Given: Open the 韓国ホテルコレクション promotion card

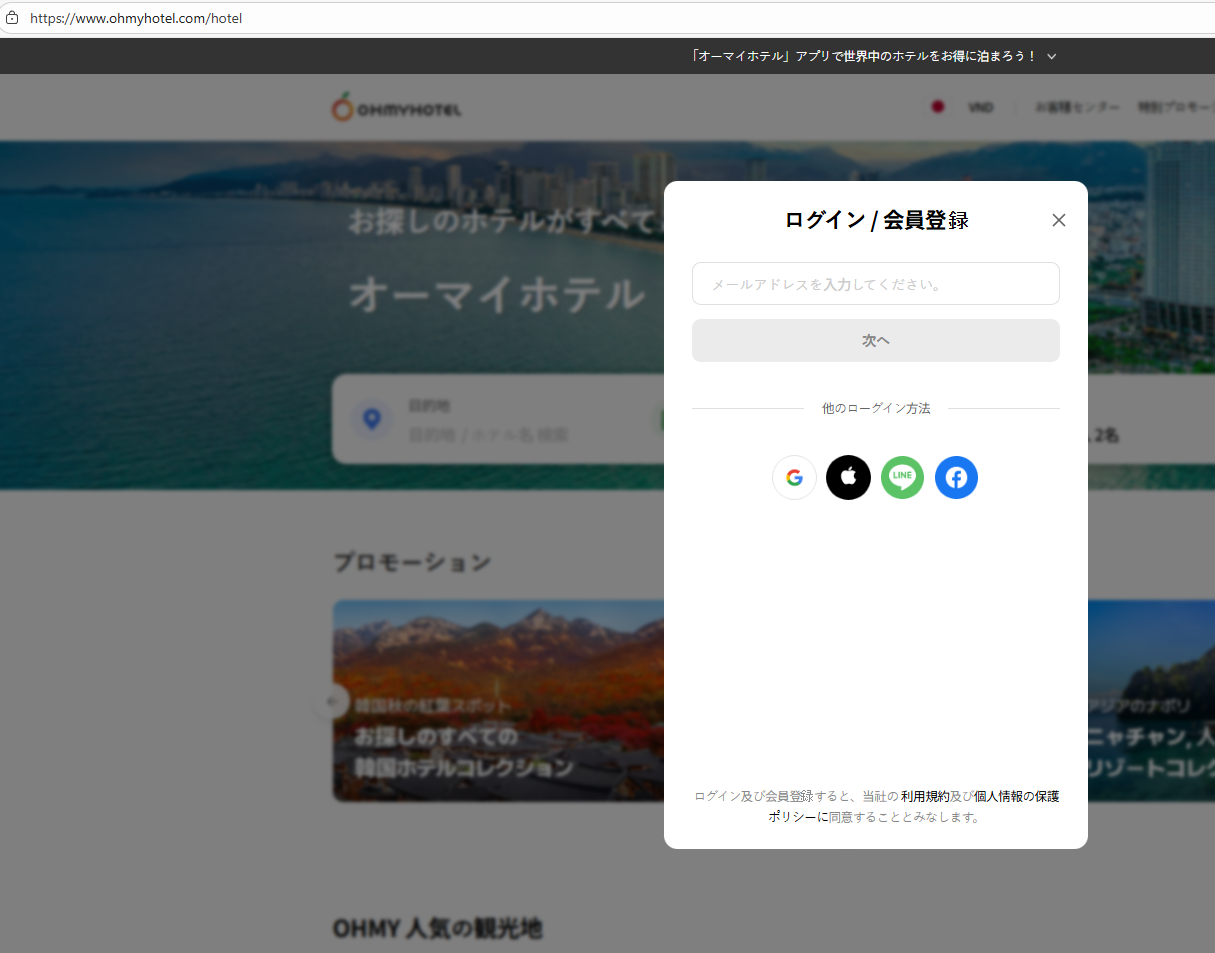Looking at the screenshot, I should 498,700.
